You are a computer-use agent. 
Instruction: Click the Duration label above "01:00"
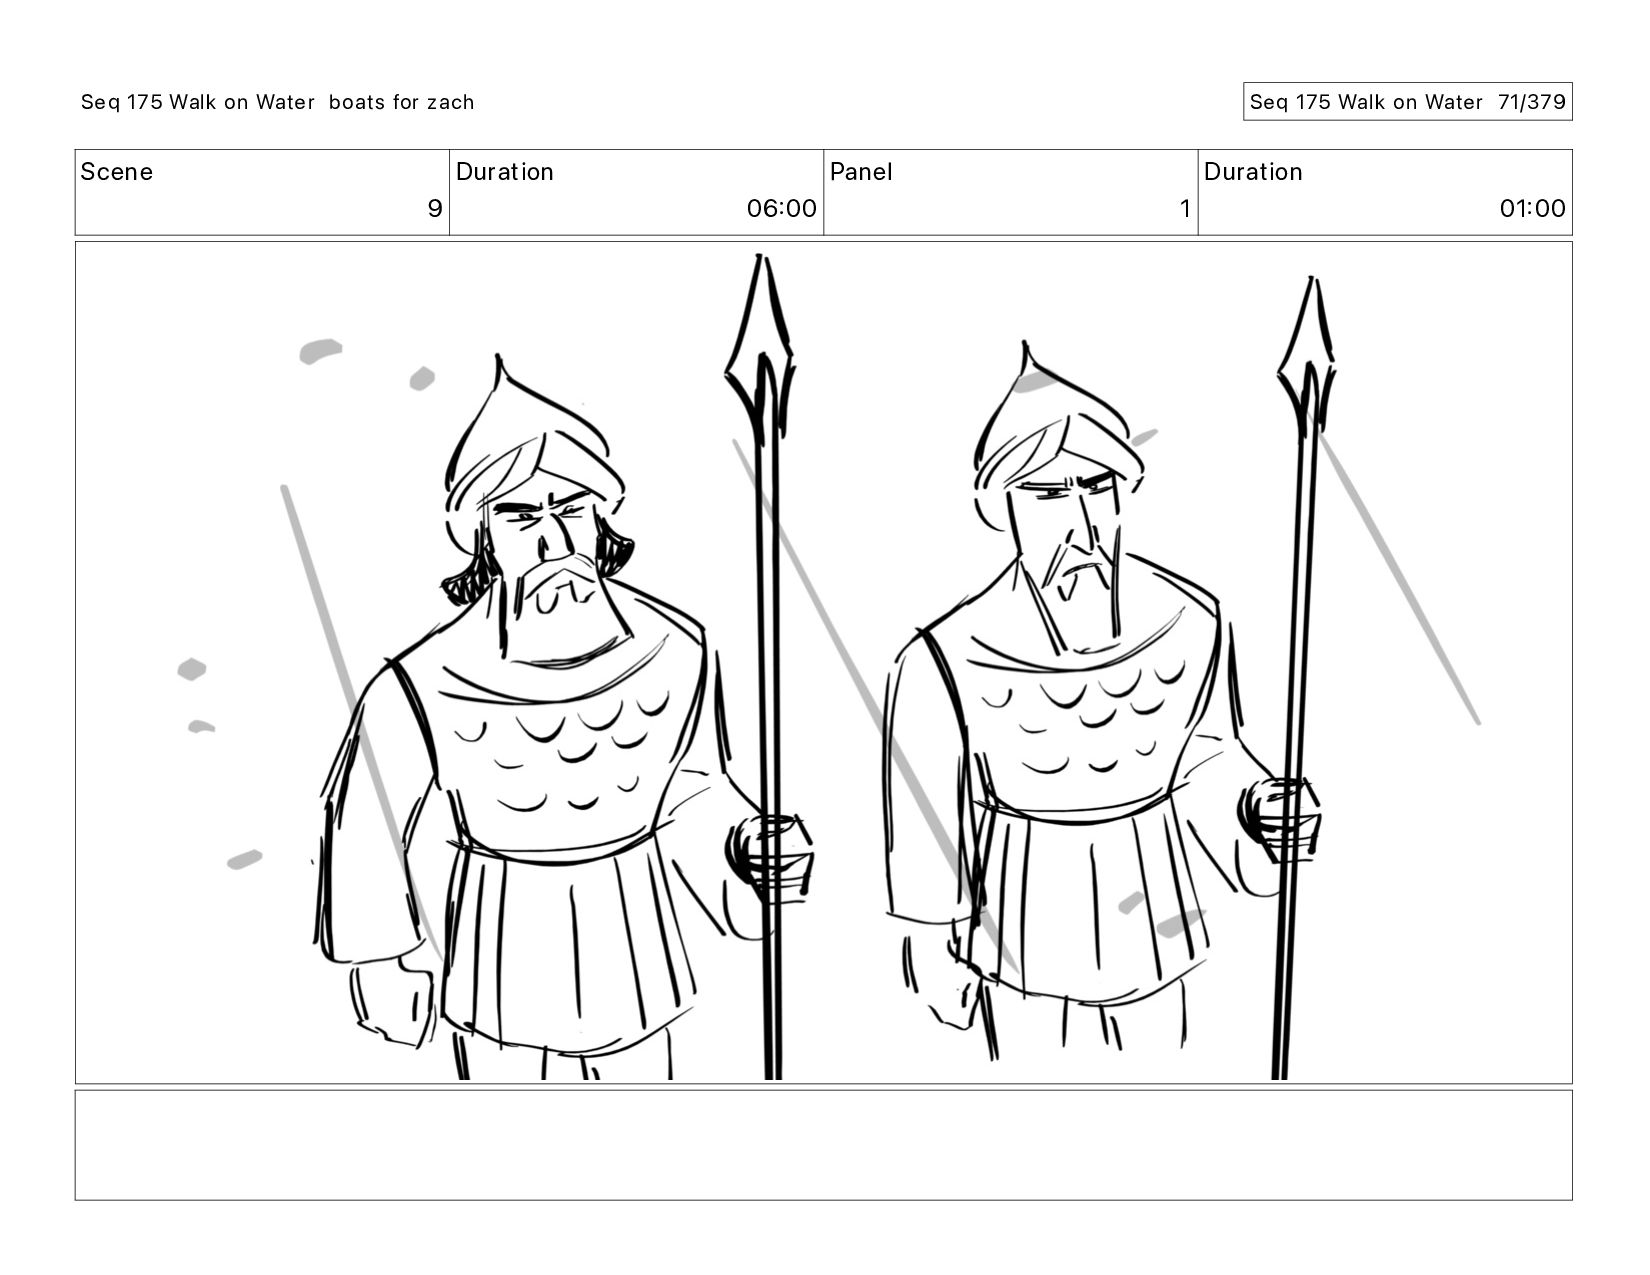[1253, 172]
